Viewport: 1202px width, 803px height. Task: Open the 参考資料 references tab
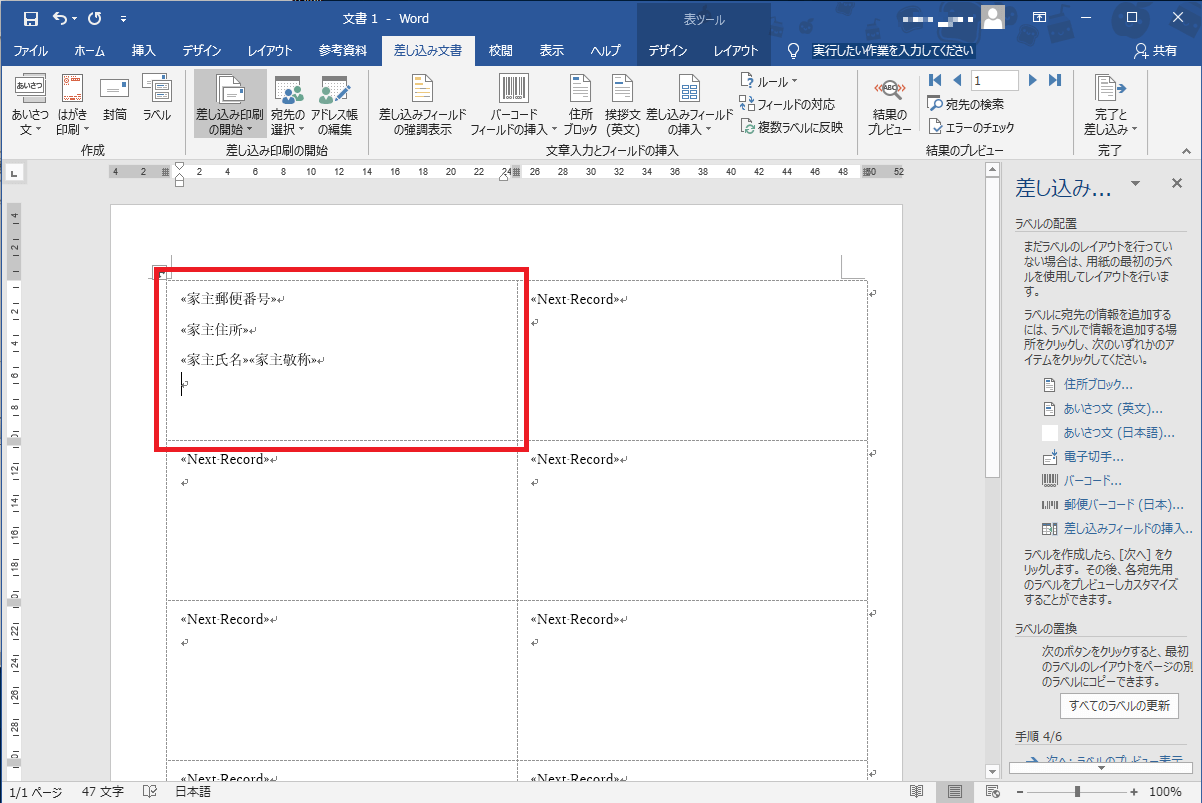coord(342,51)
